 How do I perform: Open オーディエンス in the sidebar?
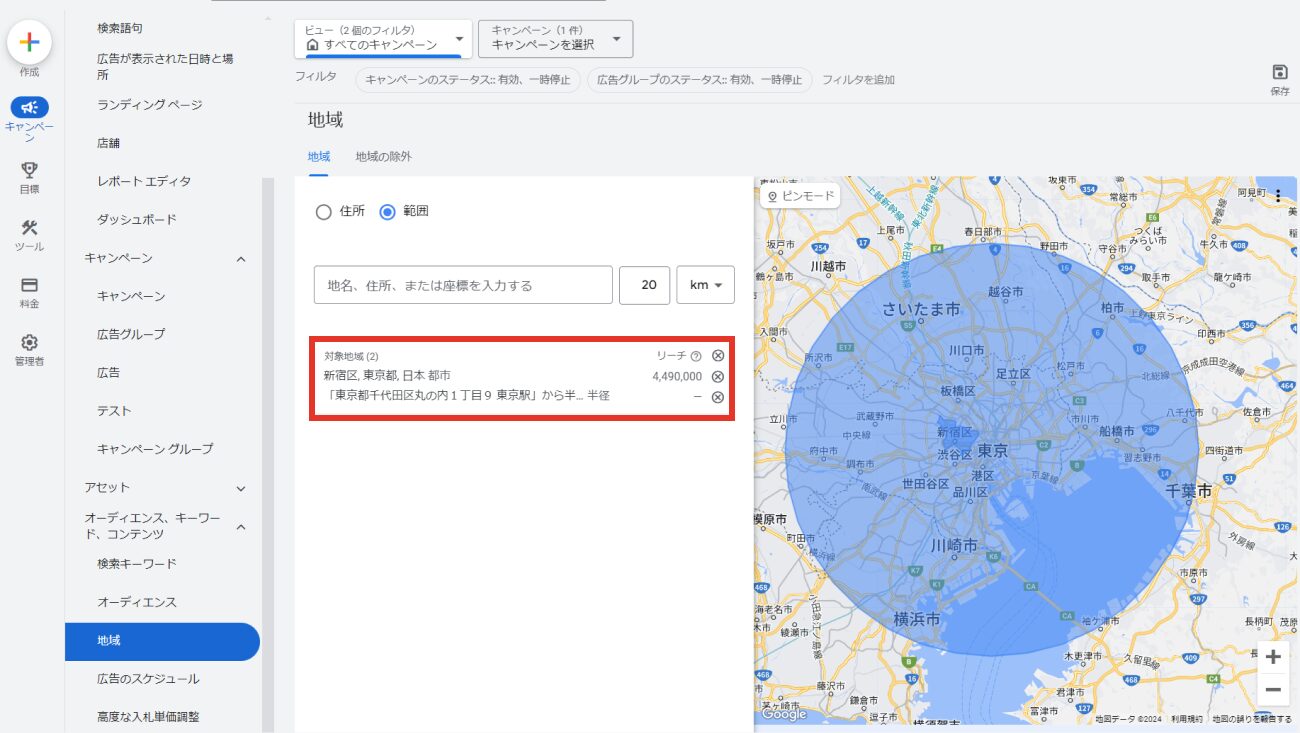pos(137,602)
